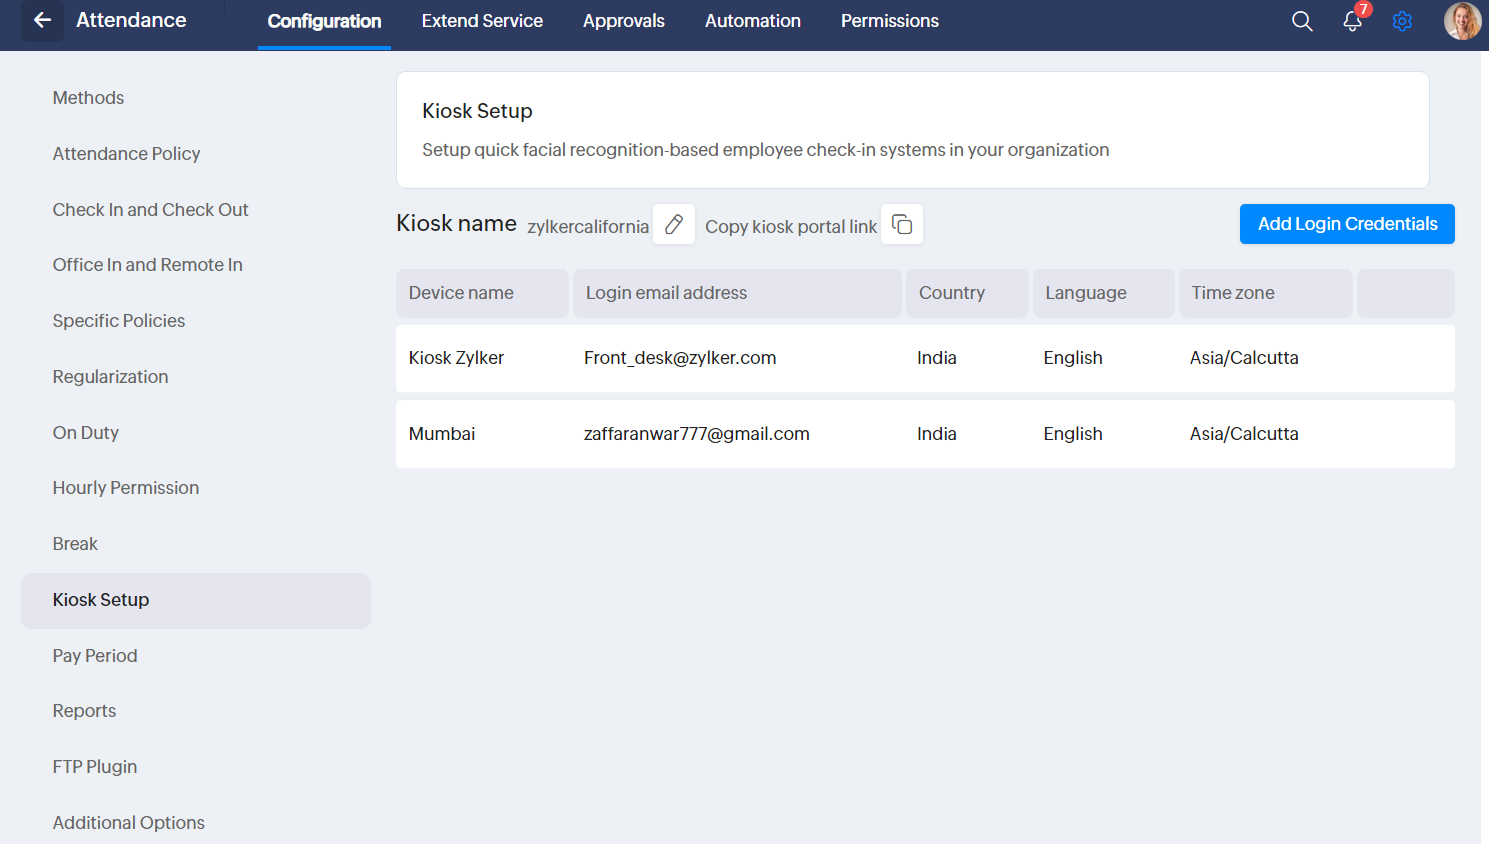Open the user profile avatar
Image resolution: width=1489 pixels, height=844 pixels.
pos(1462,21)
